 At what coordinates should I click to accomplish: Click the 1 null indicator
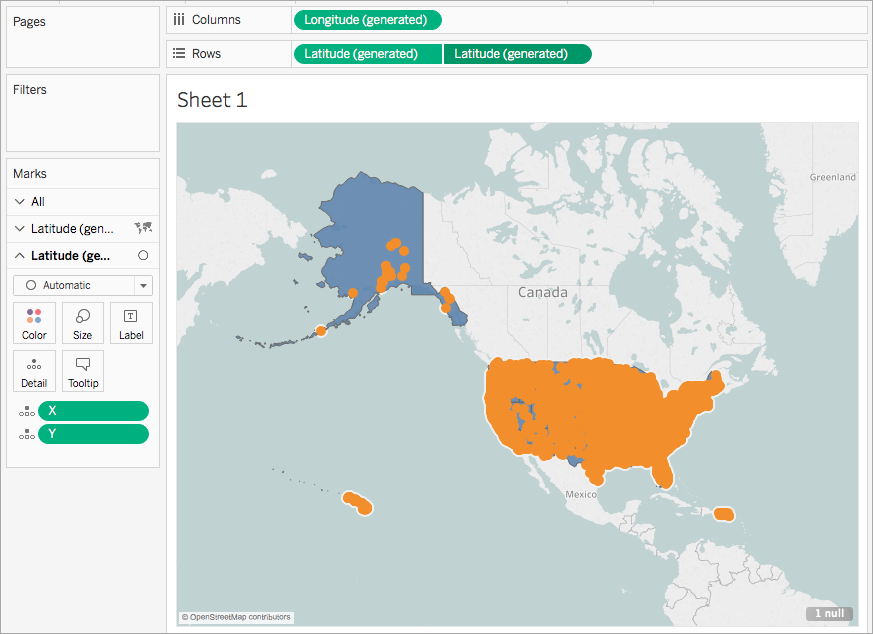pyautogui.click(x=829, y=613)
